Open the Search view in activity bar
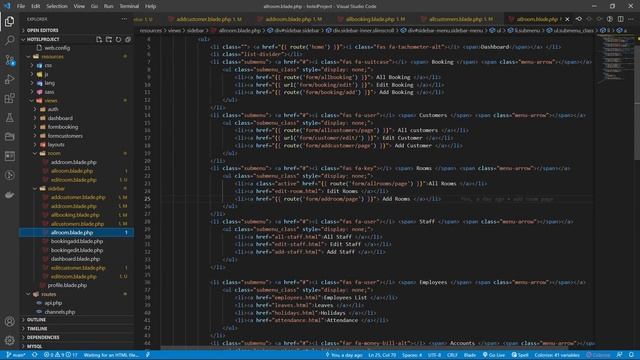 (9, 40)
